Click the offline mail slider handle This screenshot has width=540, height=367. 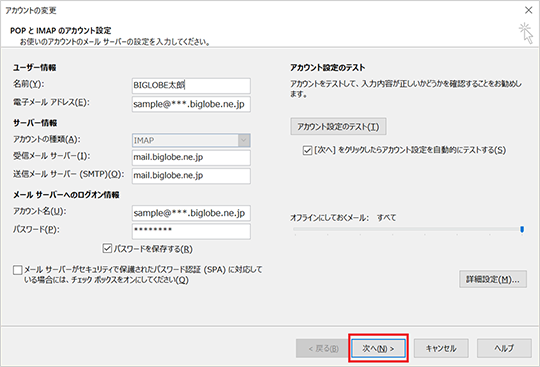522,229
